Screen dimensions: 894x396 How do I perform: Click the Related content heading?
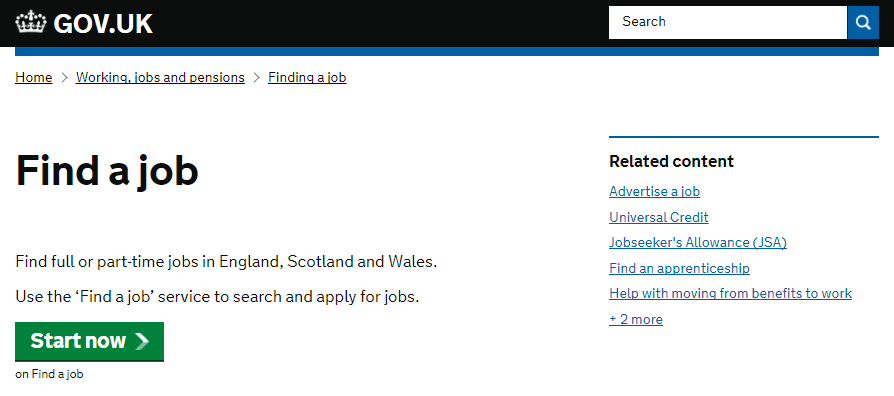click(x=671, y=162)
